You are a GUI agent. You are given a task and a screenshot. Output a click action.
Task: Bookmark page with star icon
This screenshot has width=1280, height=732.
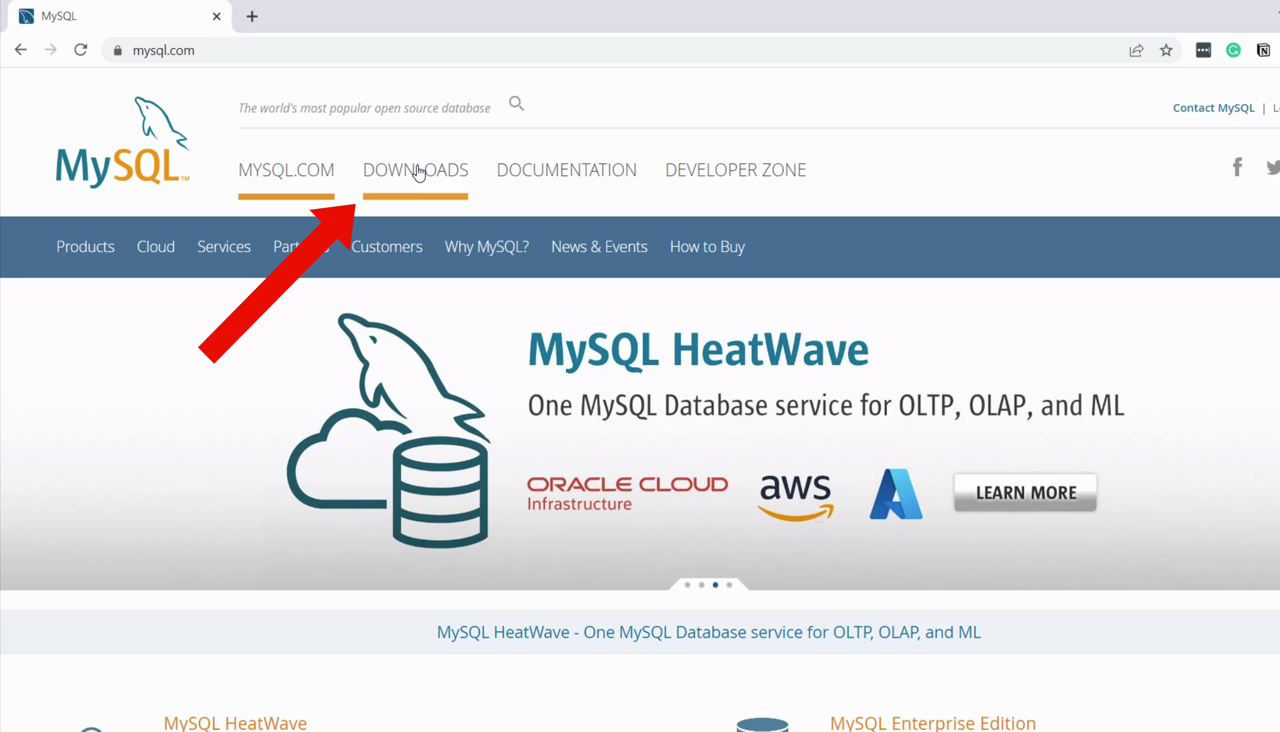(x=1166, y=50)
